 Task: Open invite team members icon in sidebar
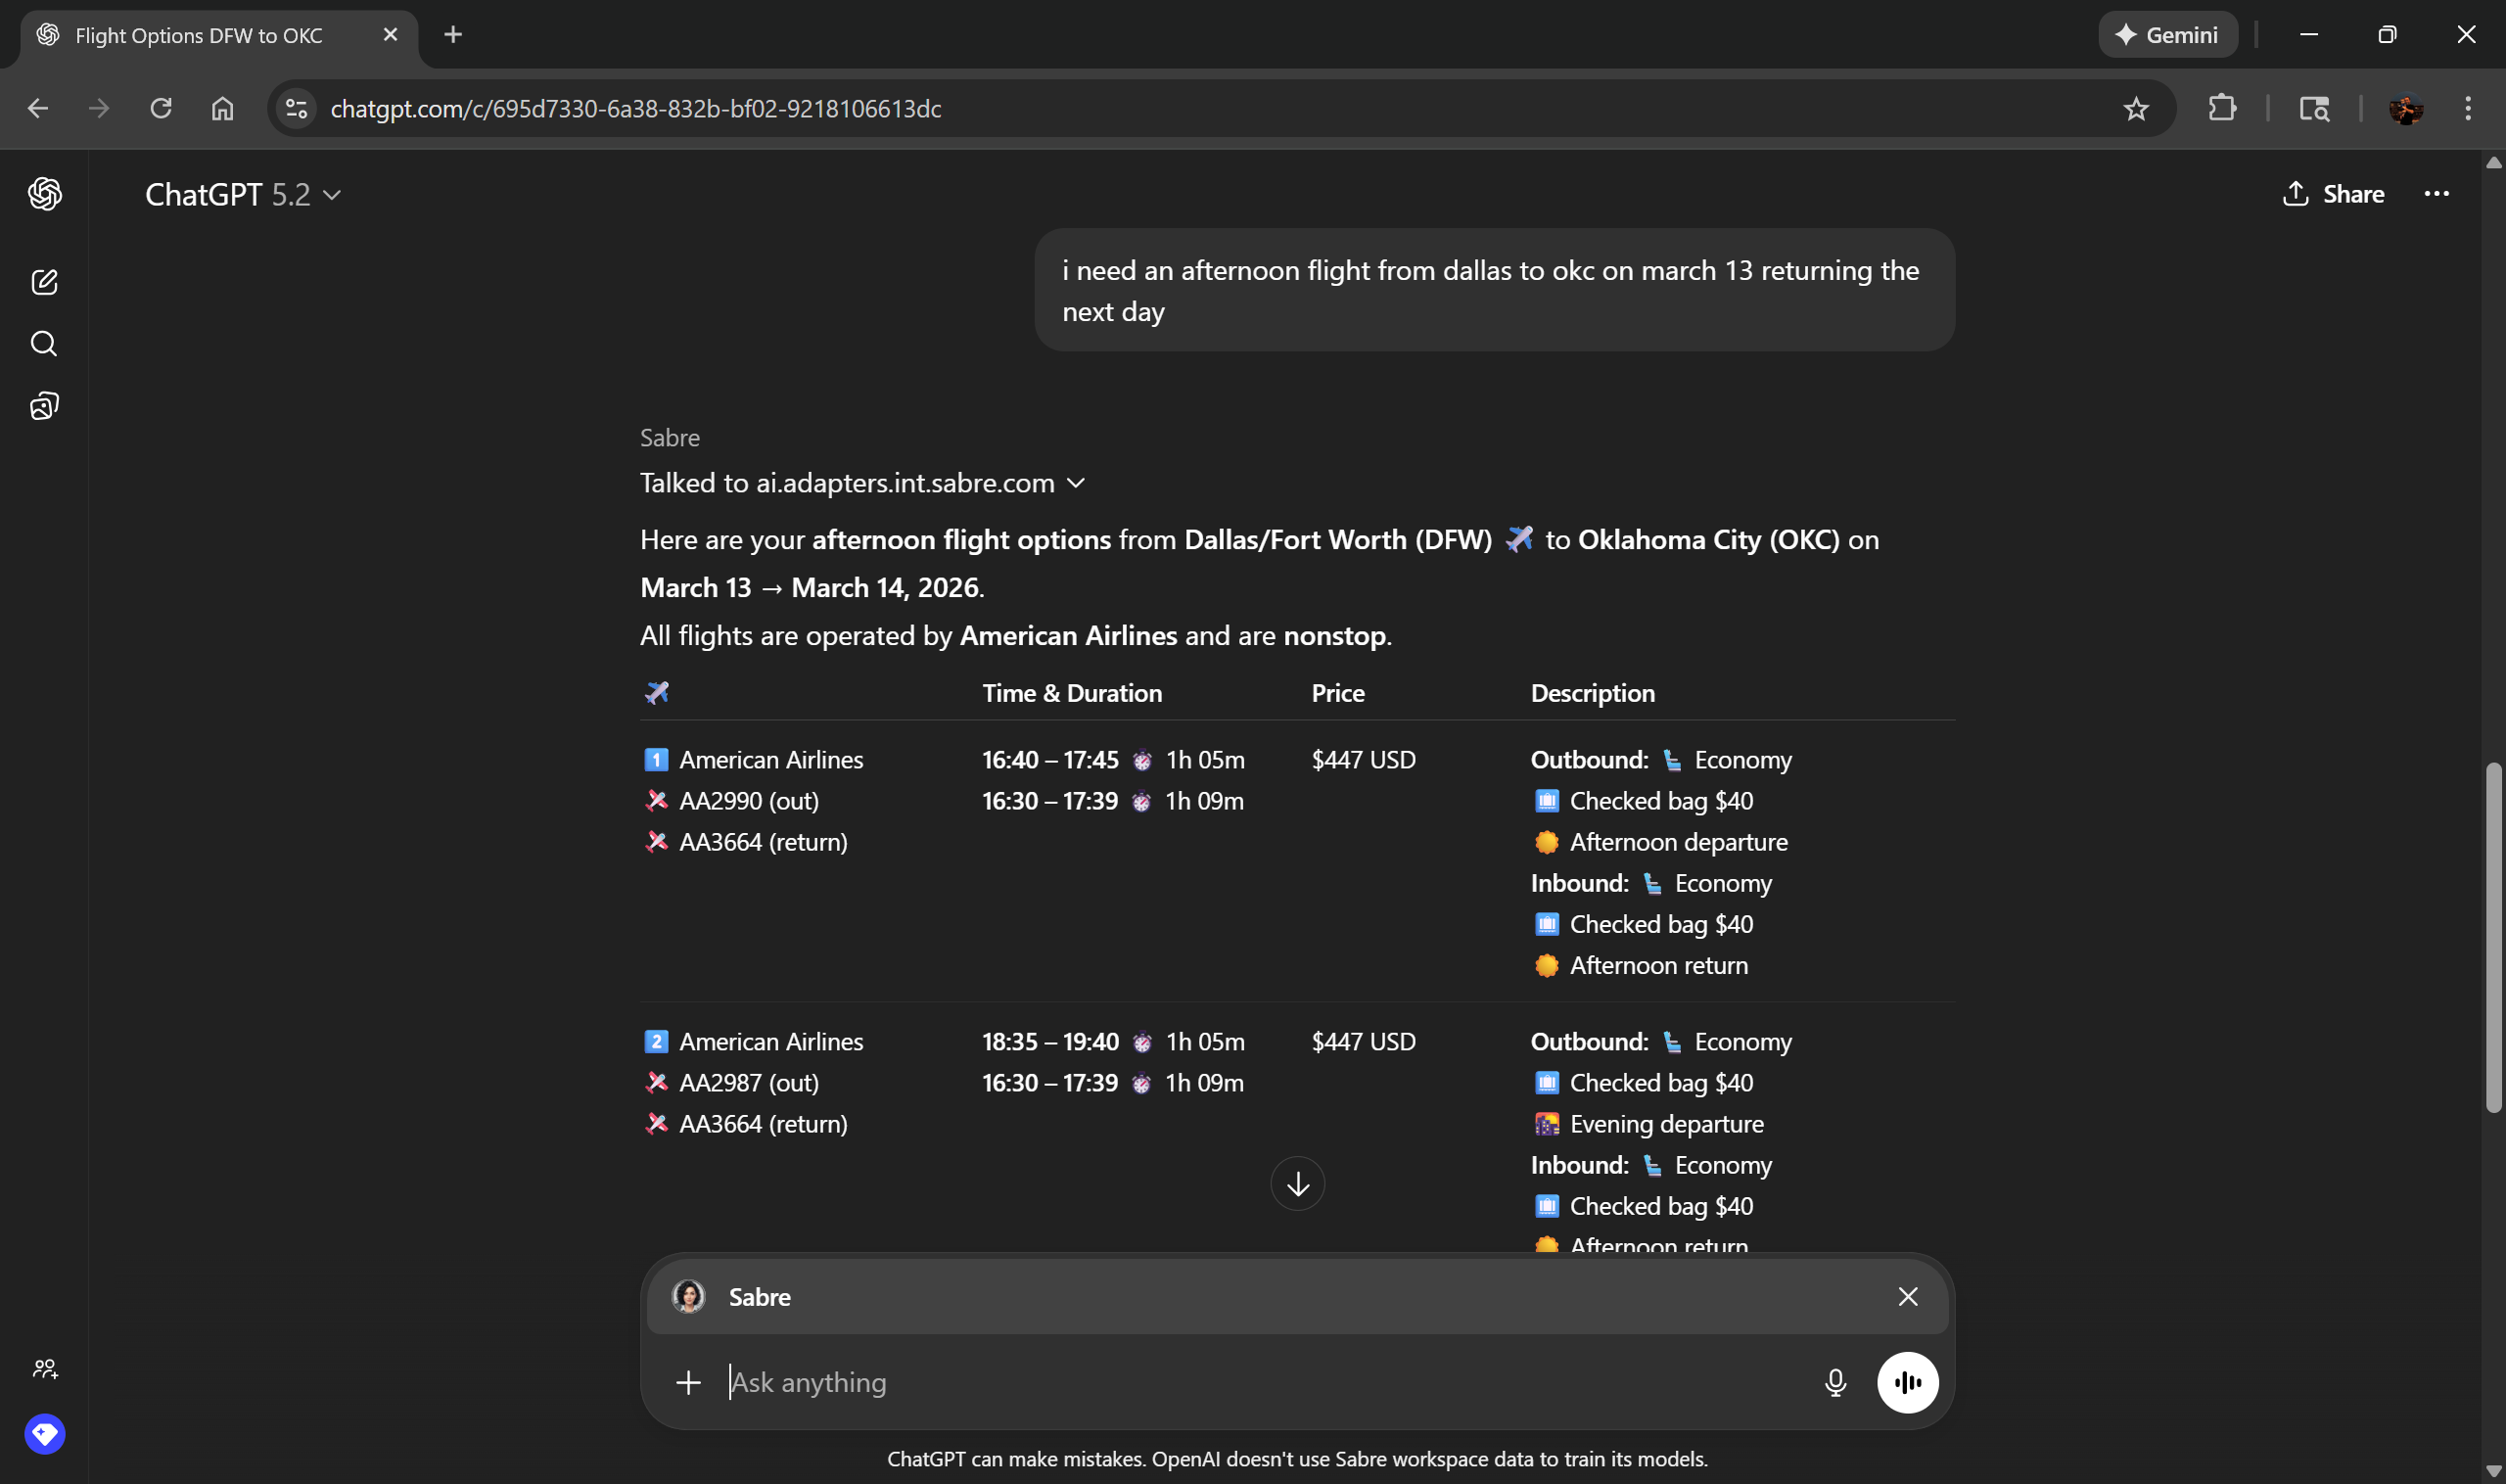click(45, 1369)
